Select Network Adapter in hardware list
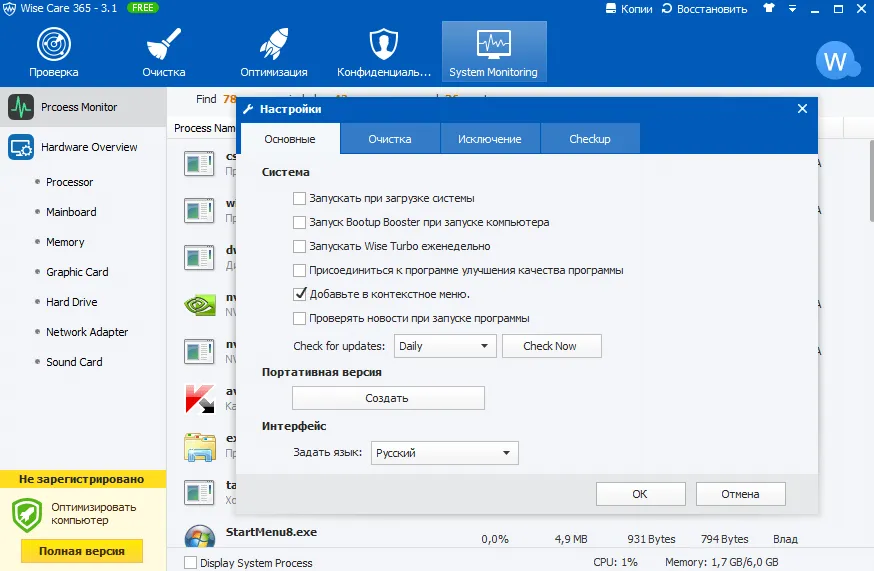874x571 pixels. coord(87,332)
